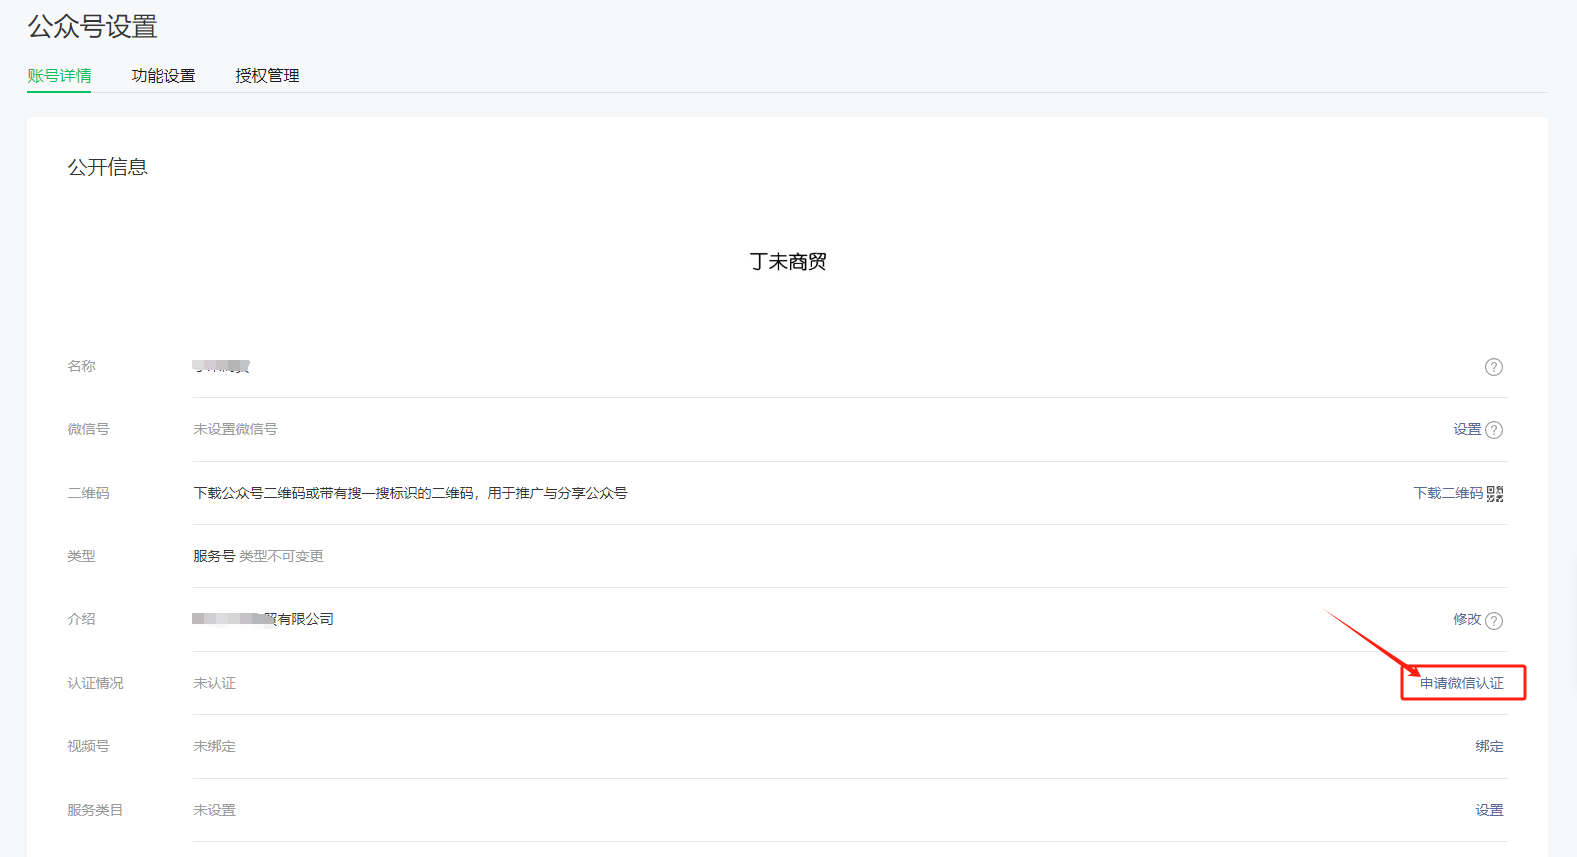Click the 公众号设置 page title
This screenshot has width=1577, height=857.
92,27
